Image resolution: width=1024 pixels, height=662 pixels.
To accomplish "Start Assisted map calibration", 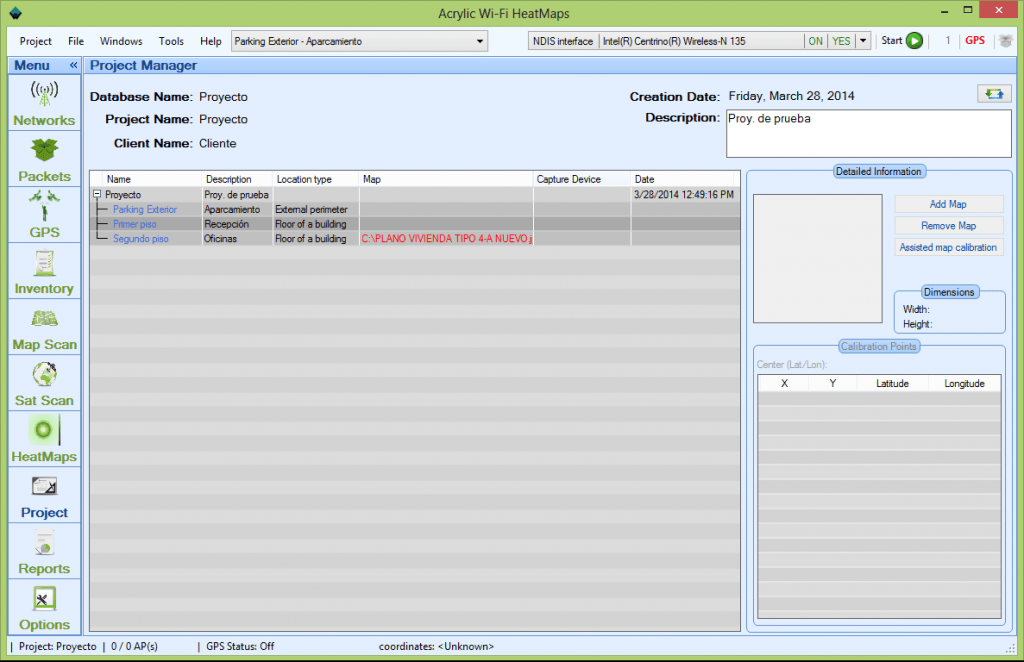I will [948, 247].
